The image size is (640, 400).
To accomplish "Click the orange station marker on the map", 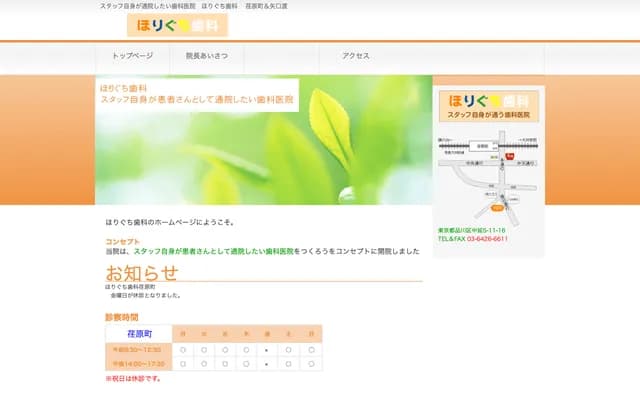I will pos(497,210).
